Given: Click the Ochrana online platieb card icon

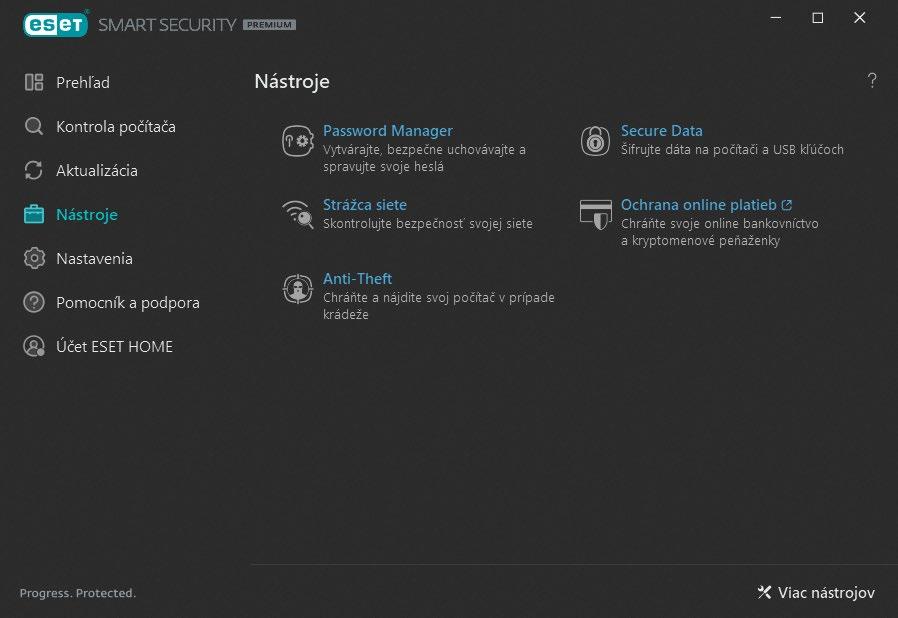Looking at the screenshot, I should [595, 214].
